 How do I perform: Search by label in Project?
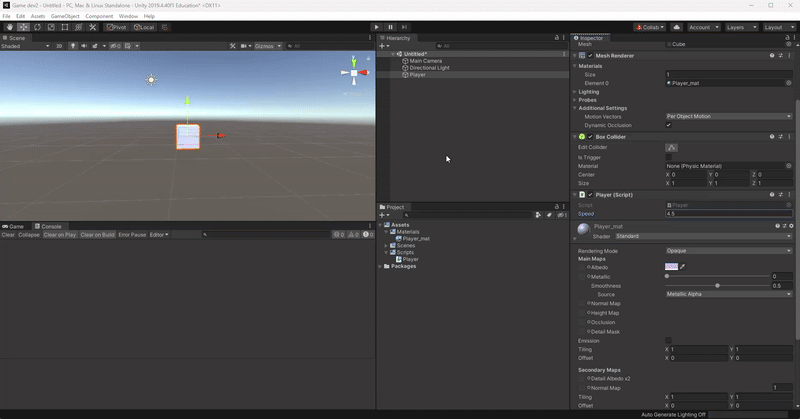coord(549,215)
